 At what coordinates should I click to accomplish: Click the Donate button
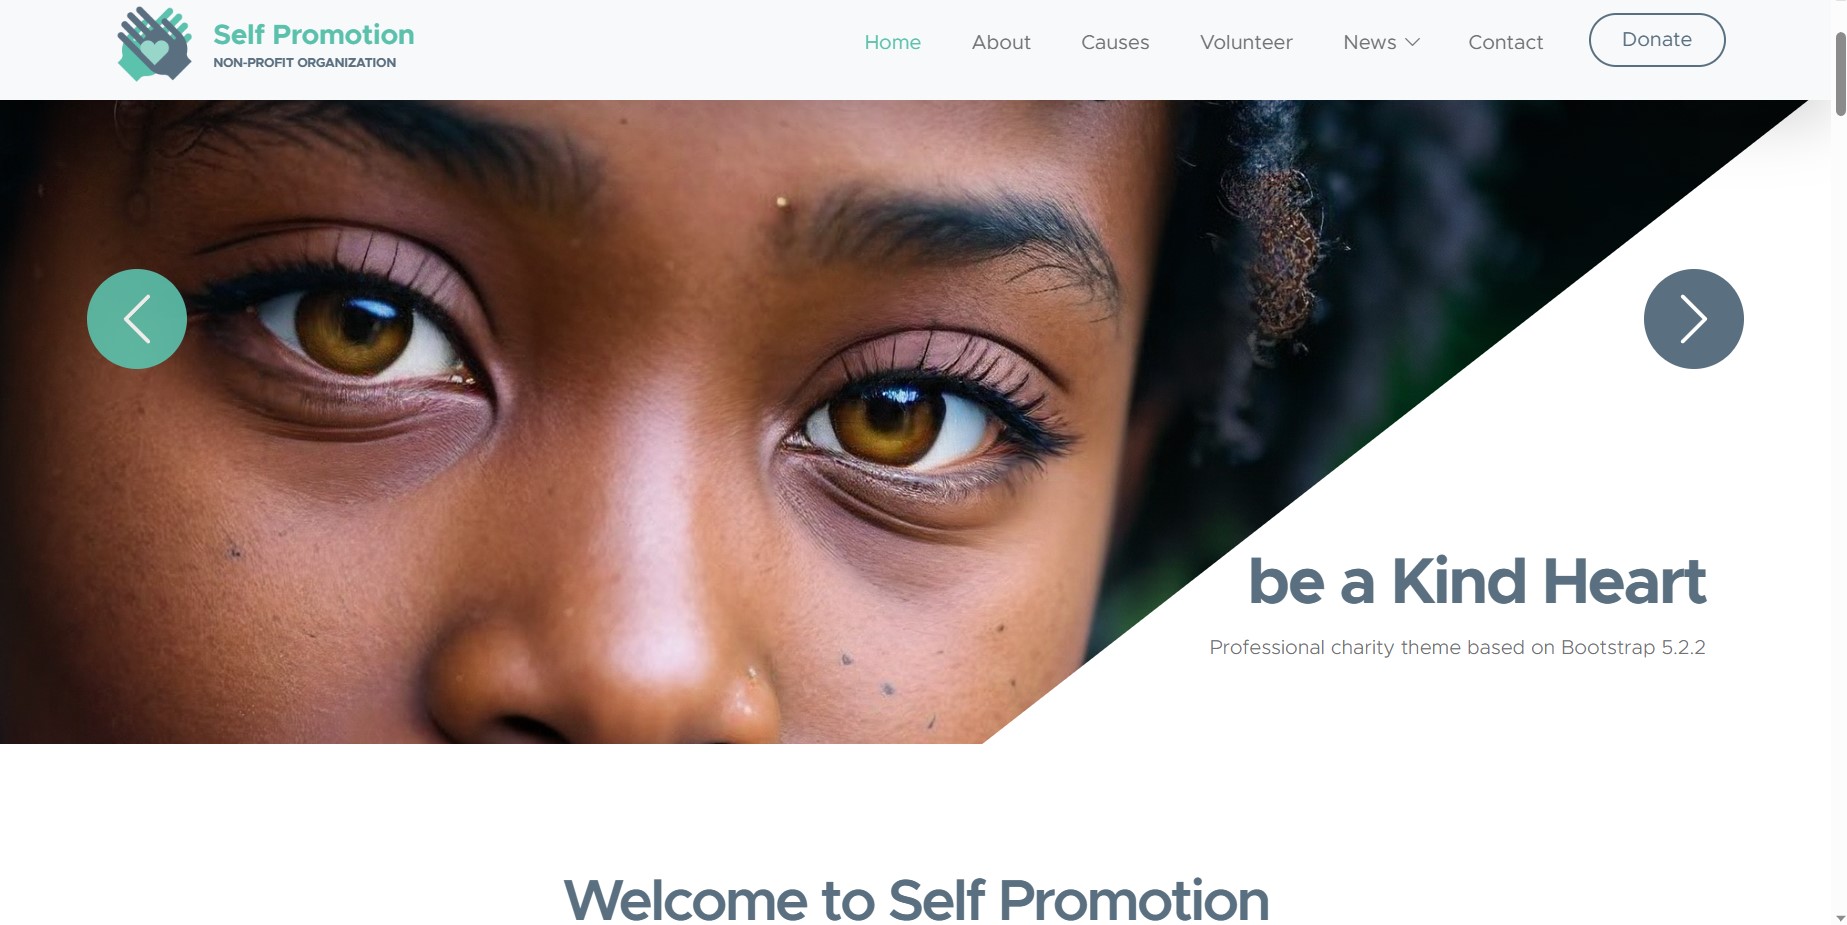tap(1657, 40)
